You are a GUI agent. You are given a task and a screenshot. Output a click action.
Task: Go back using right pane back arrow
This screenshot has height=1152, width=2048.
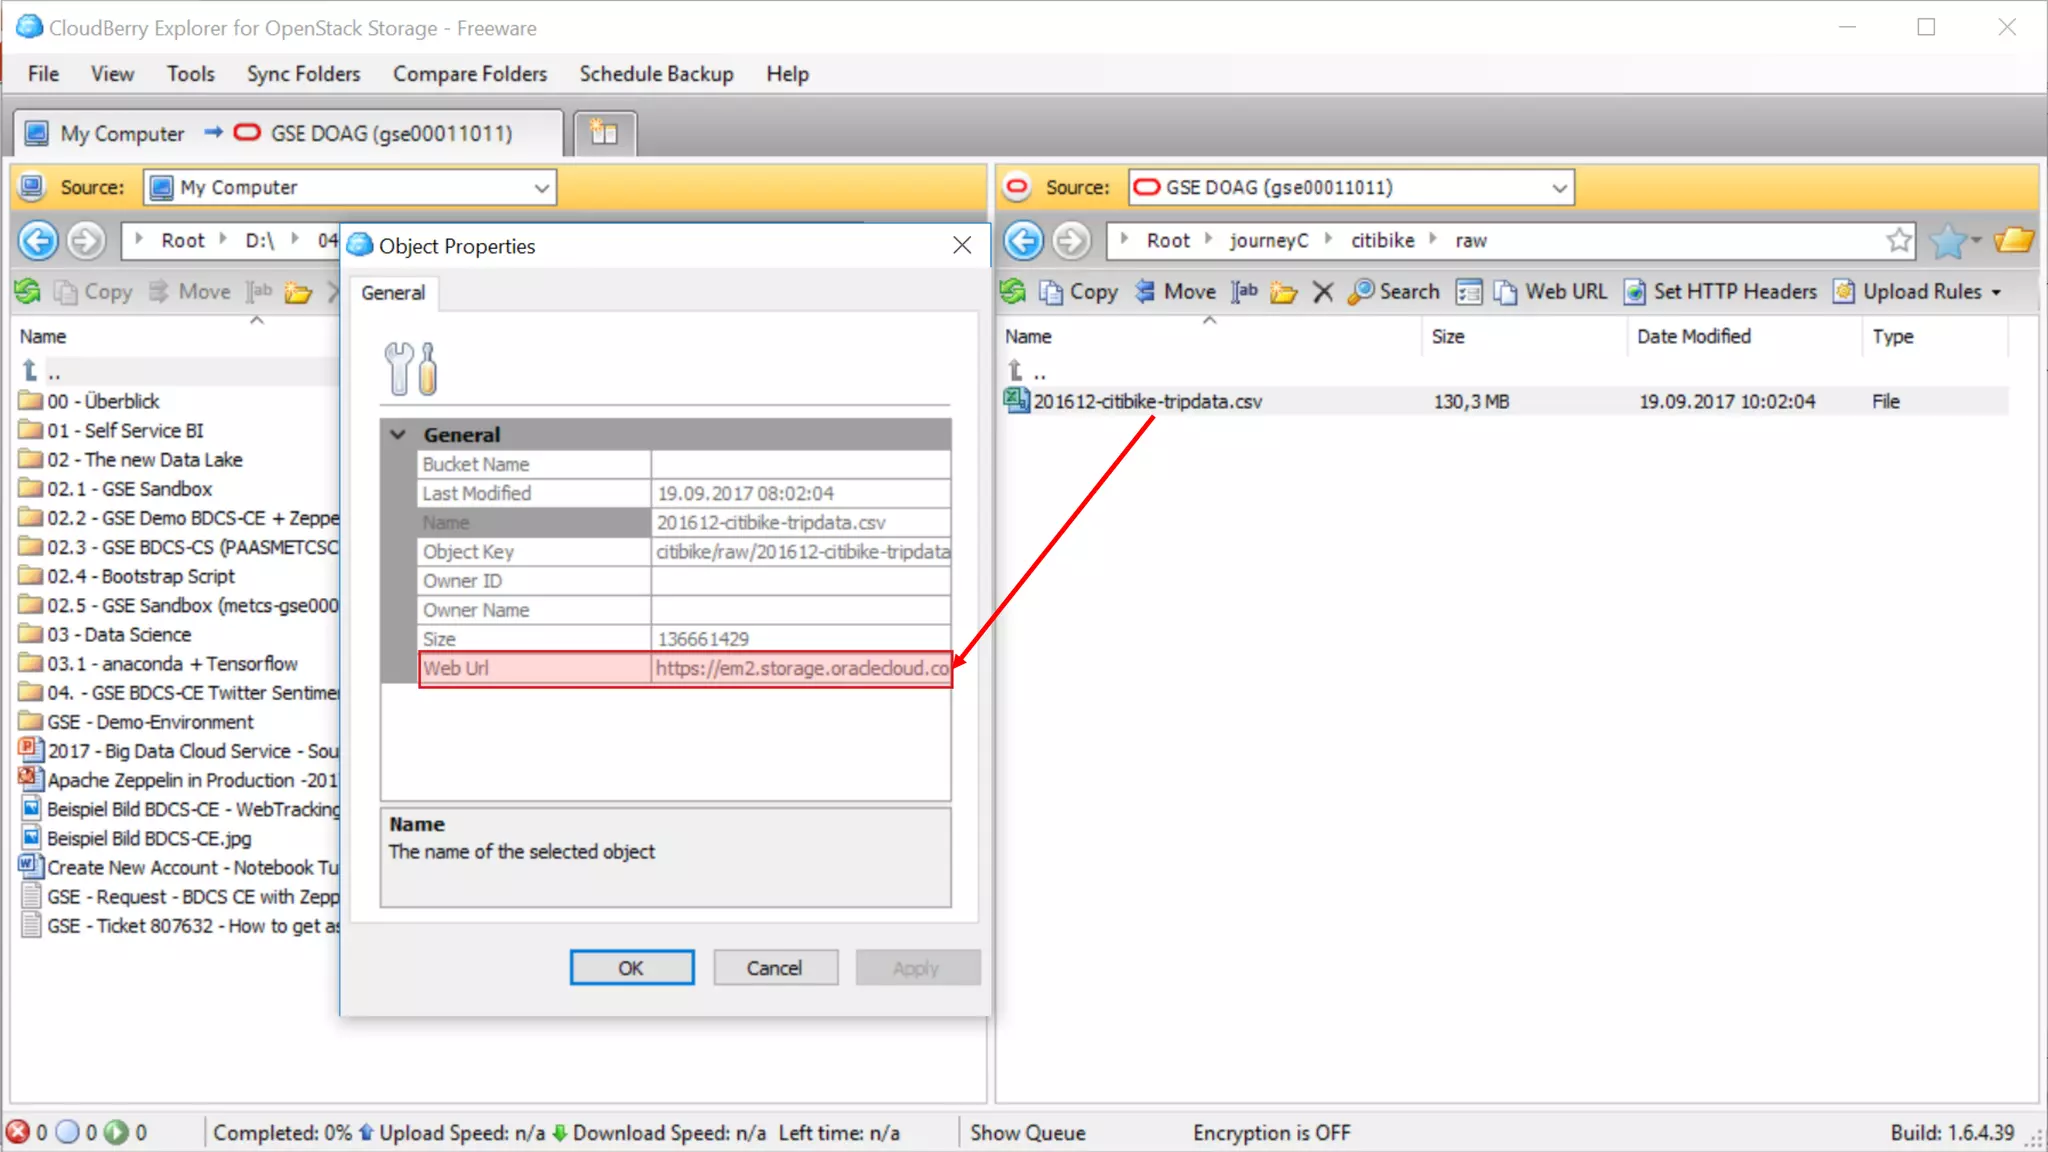1024,240
